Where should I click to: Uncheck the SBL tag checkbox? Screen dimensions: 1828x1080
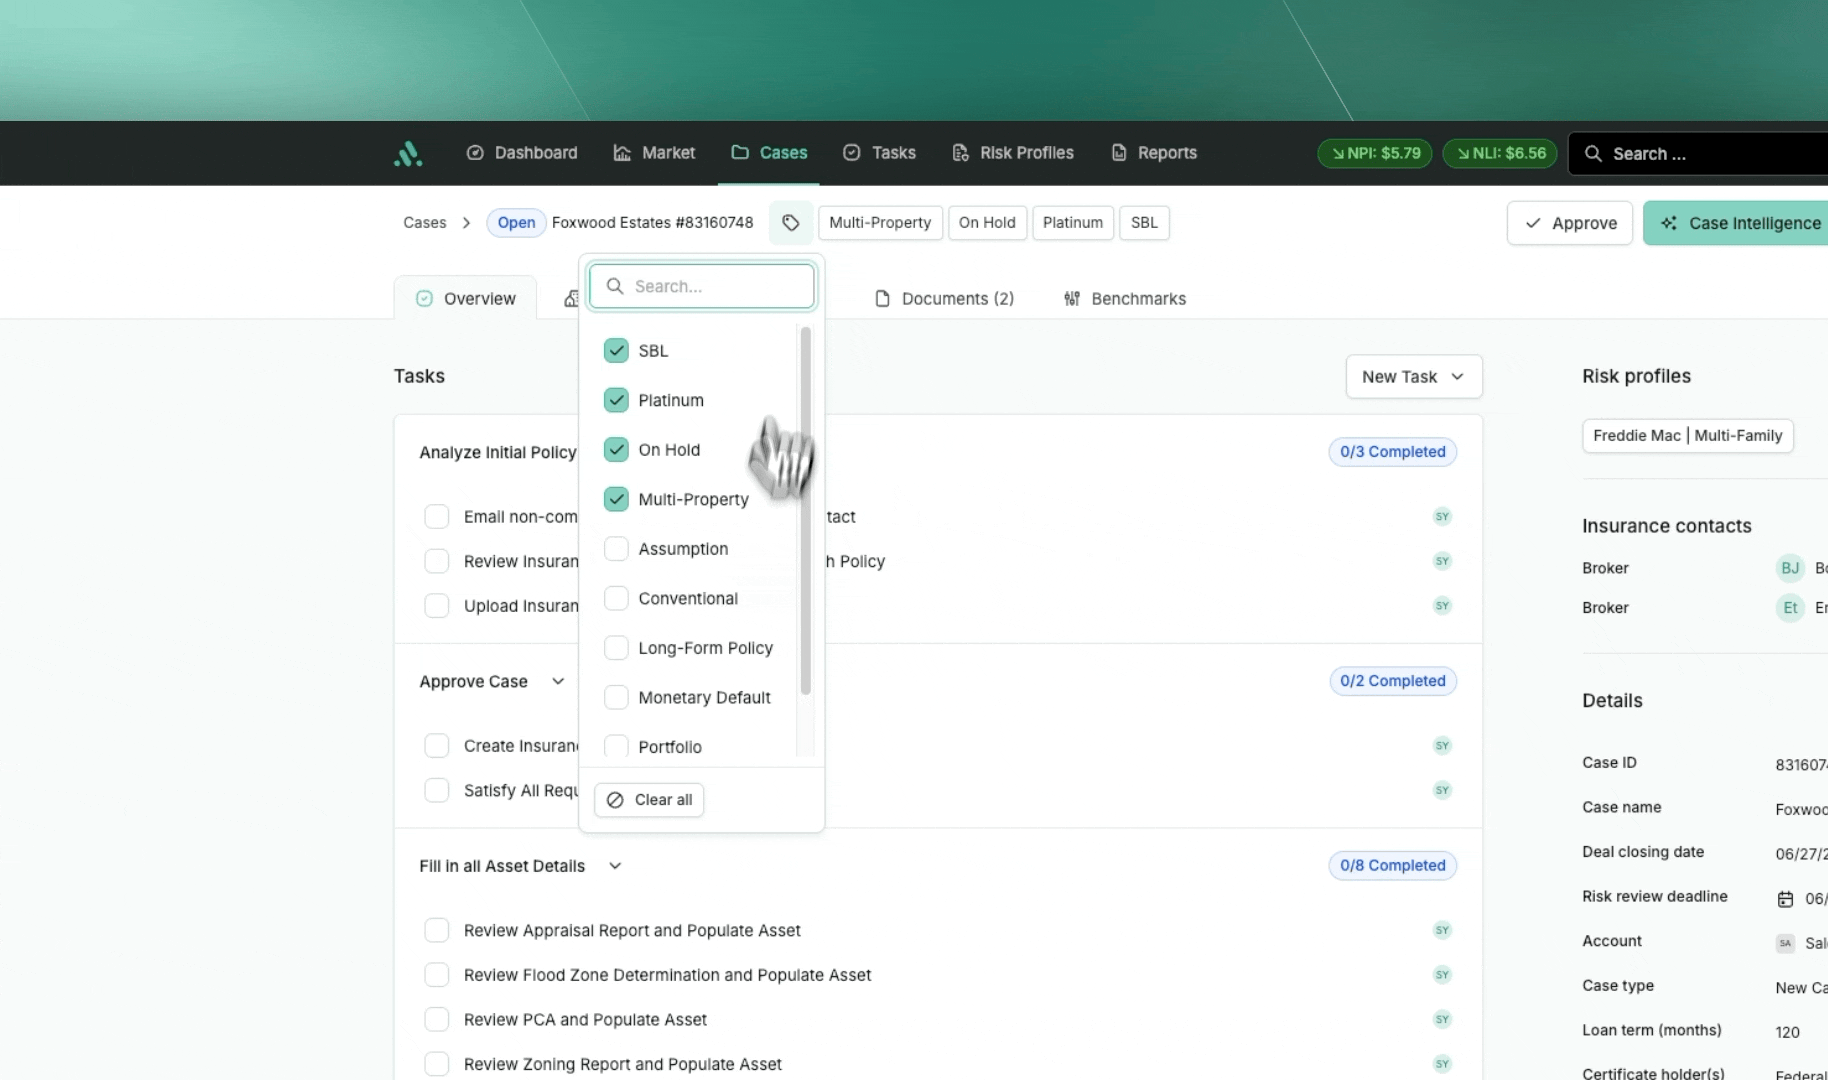coord(616,351)
